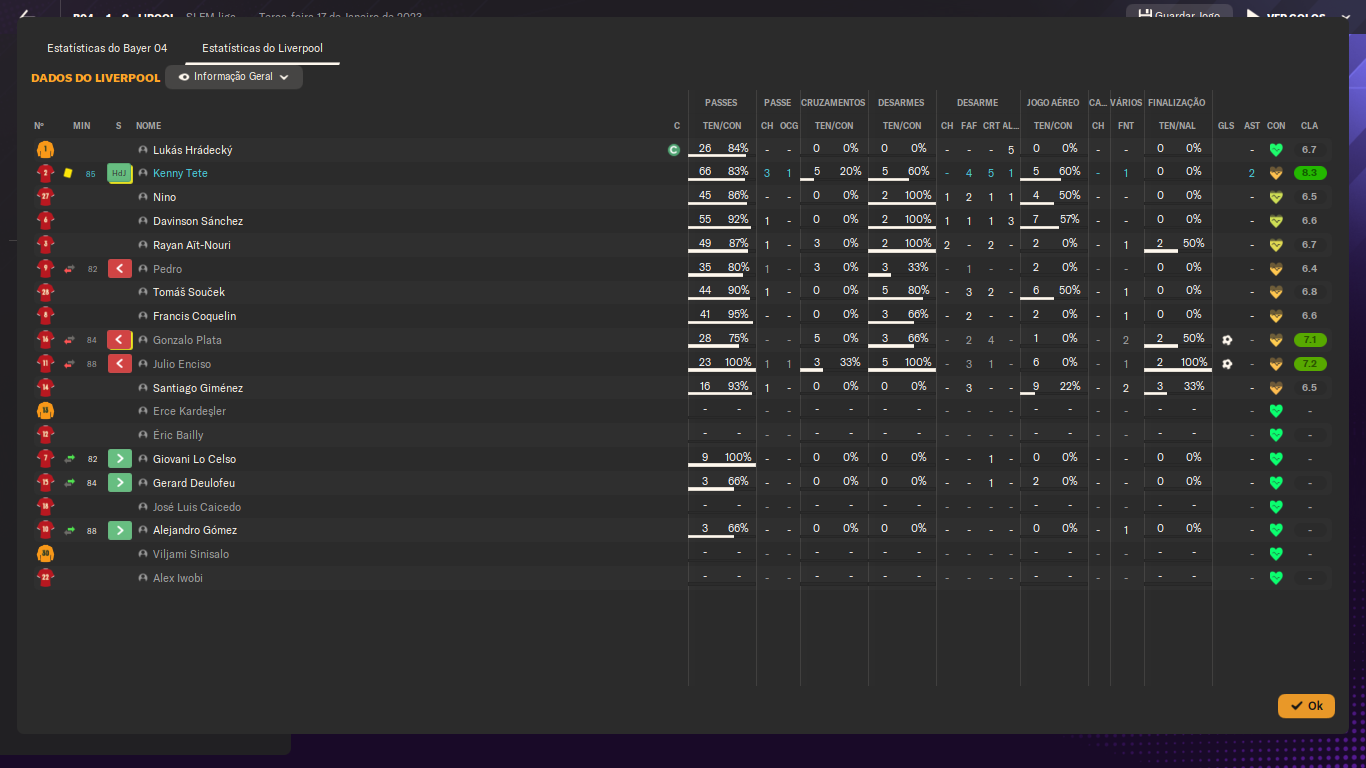Click the goal ball icon in Gonzalo Plata's row

click(1227, 340)
